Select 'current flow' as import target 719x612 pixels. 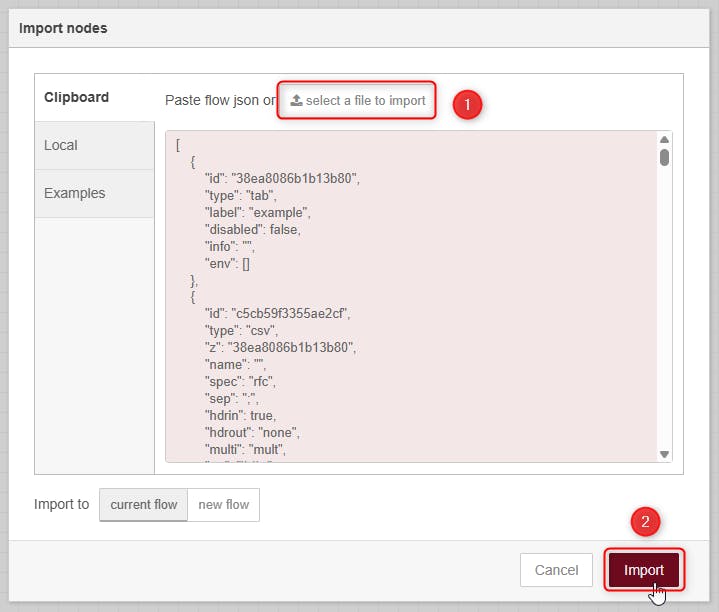[143, 504]
